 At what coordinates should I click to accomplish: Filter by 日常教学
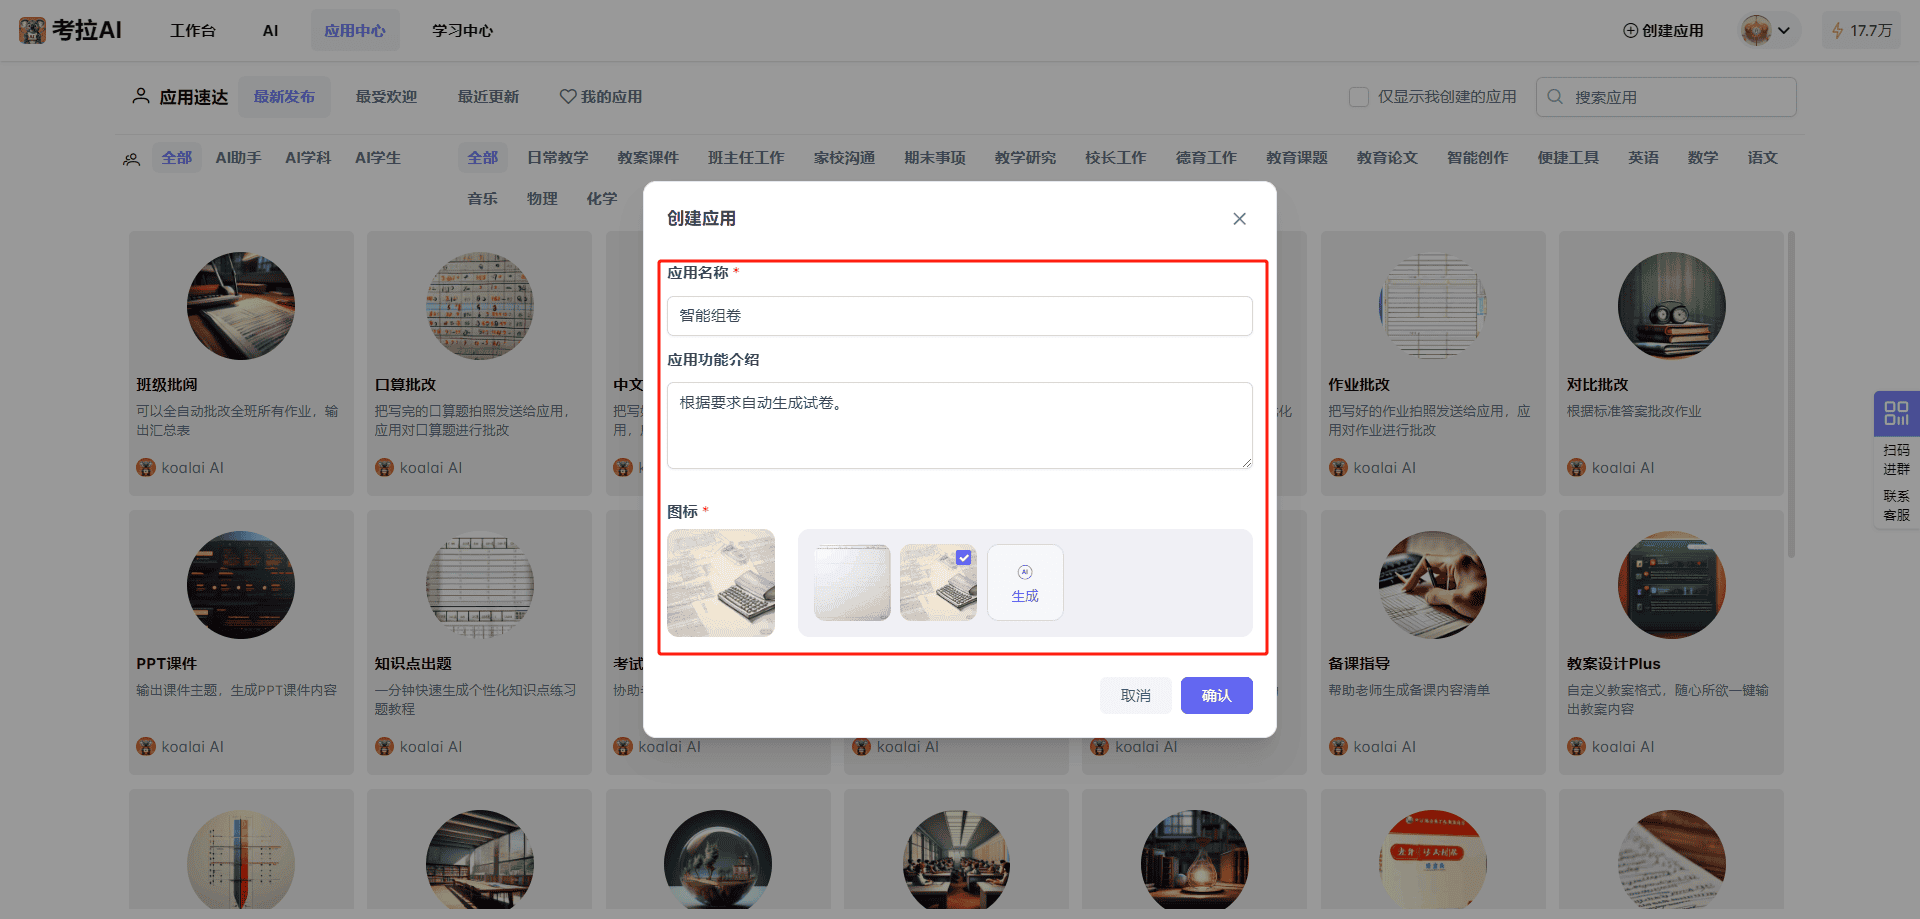(x=558, y=158)
